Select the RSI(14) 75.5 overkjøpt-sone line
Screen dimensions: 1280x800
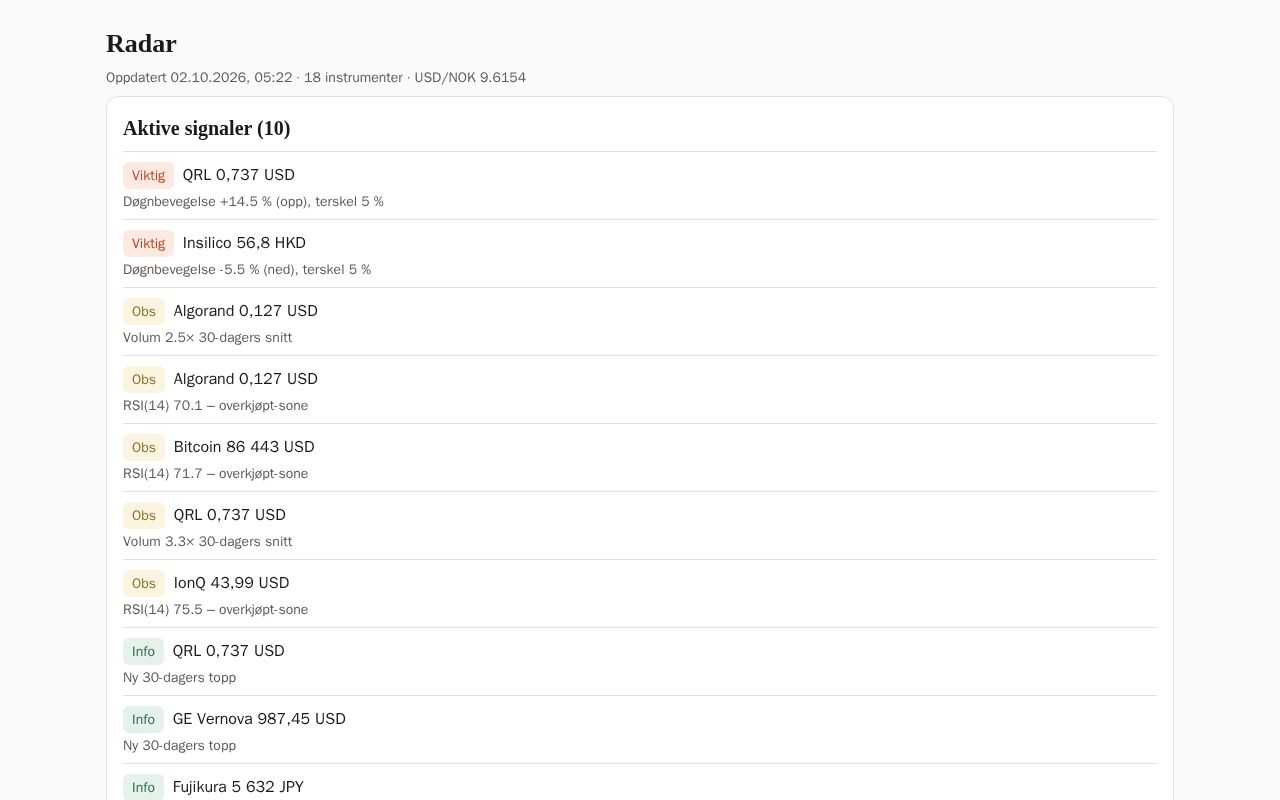(x=216, y=609)
